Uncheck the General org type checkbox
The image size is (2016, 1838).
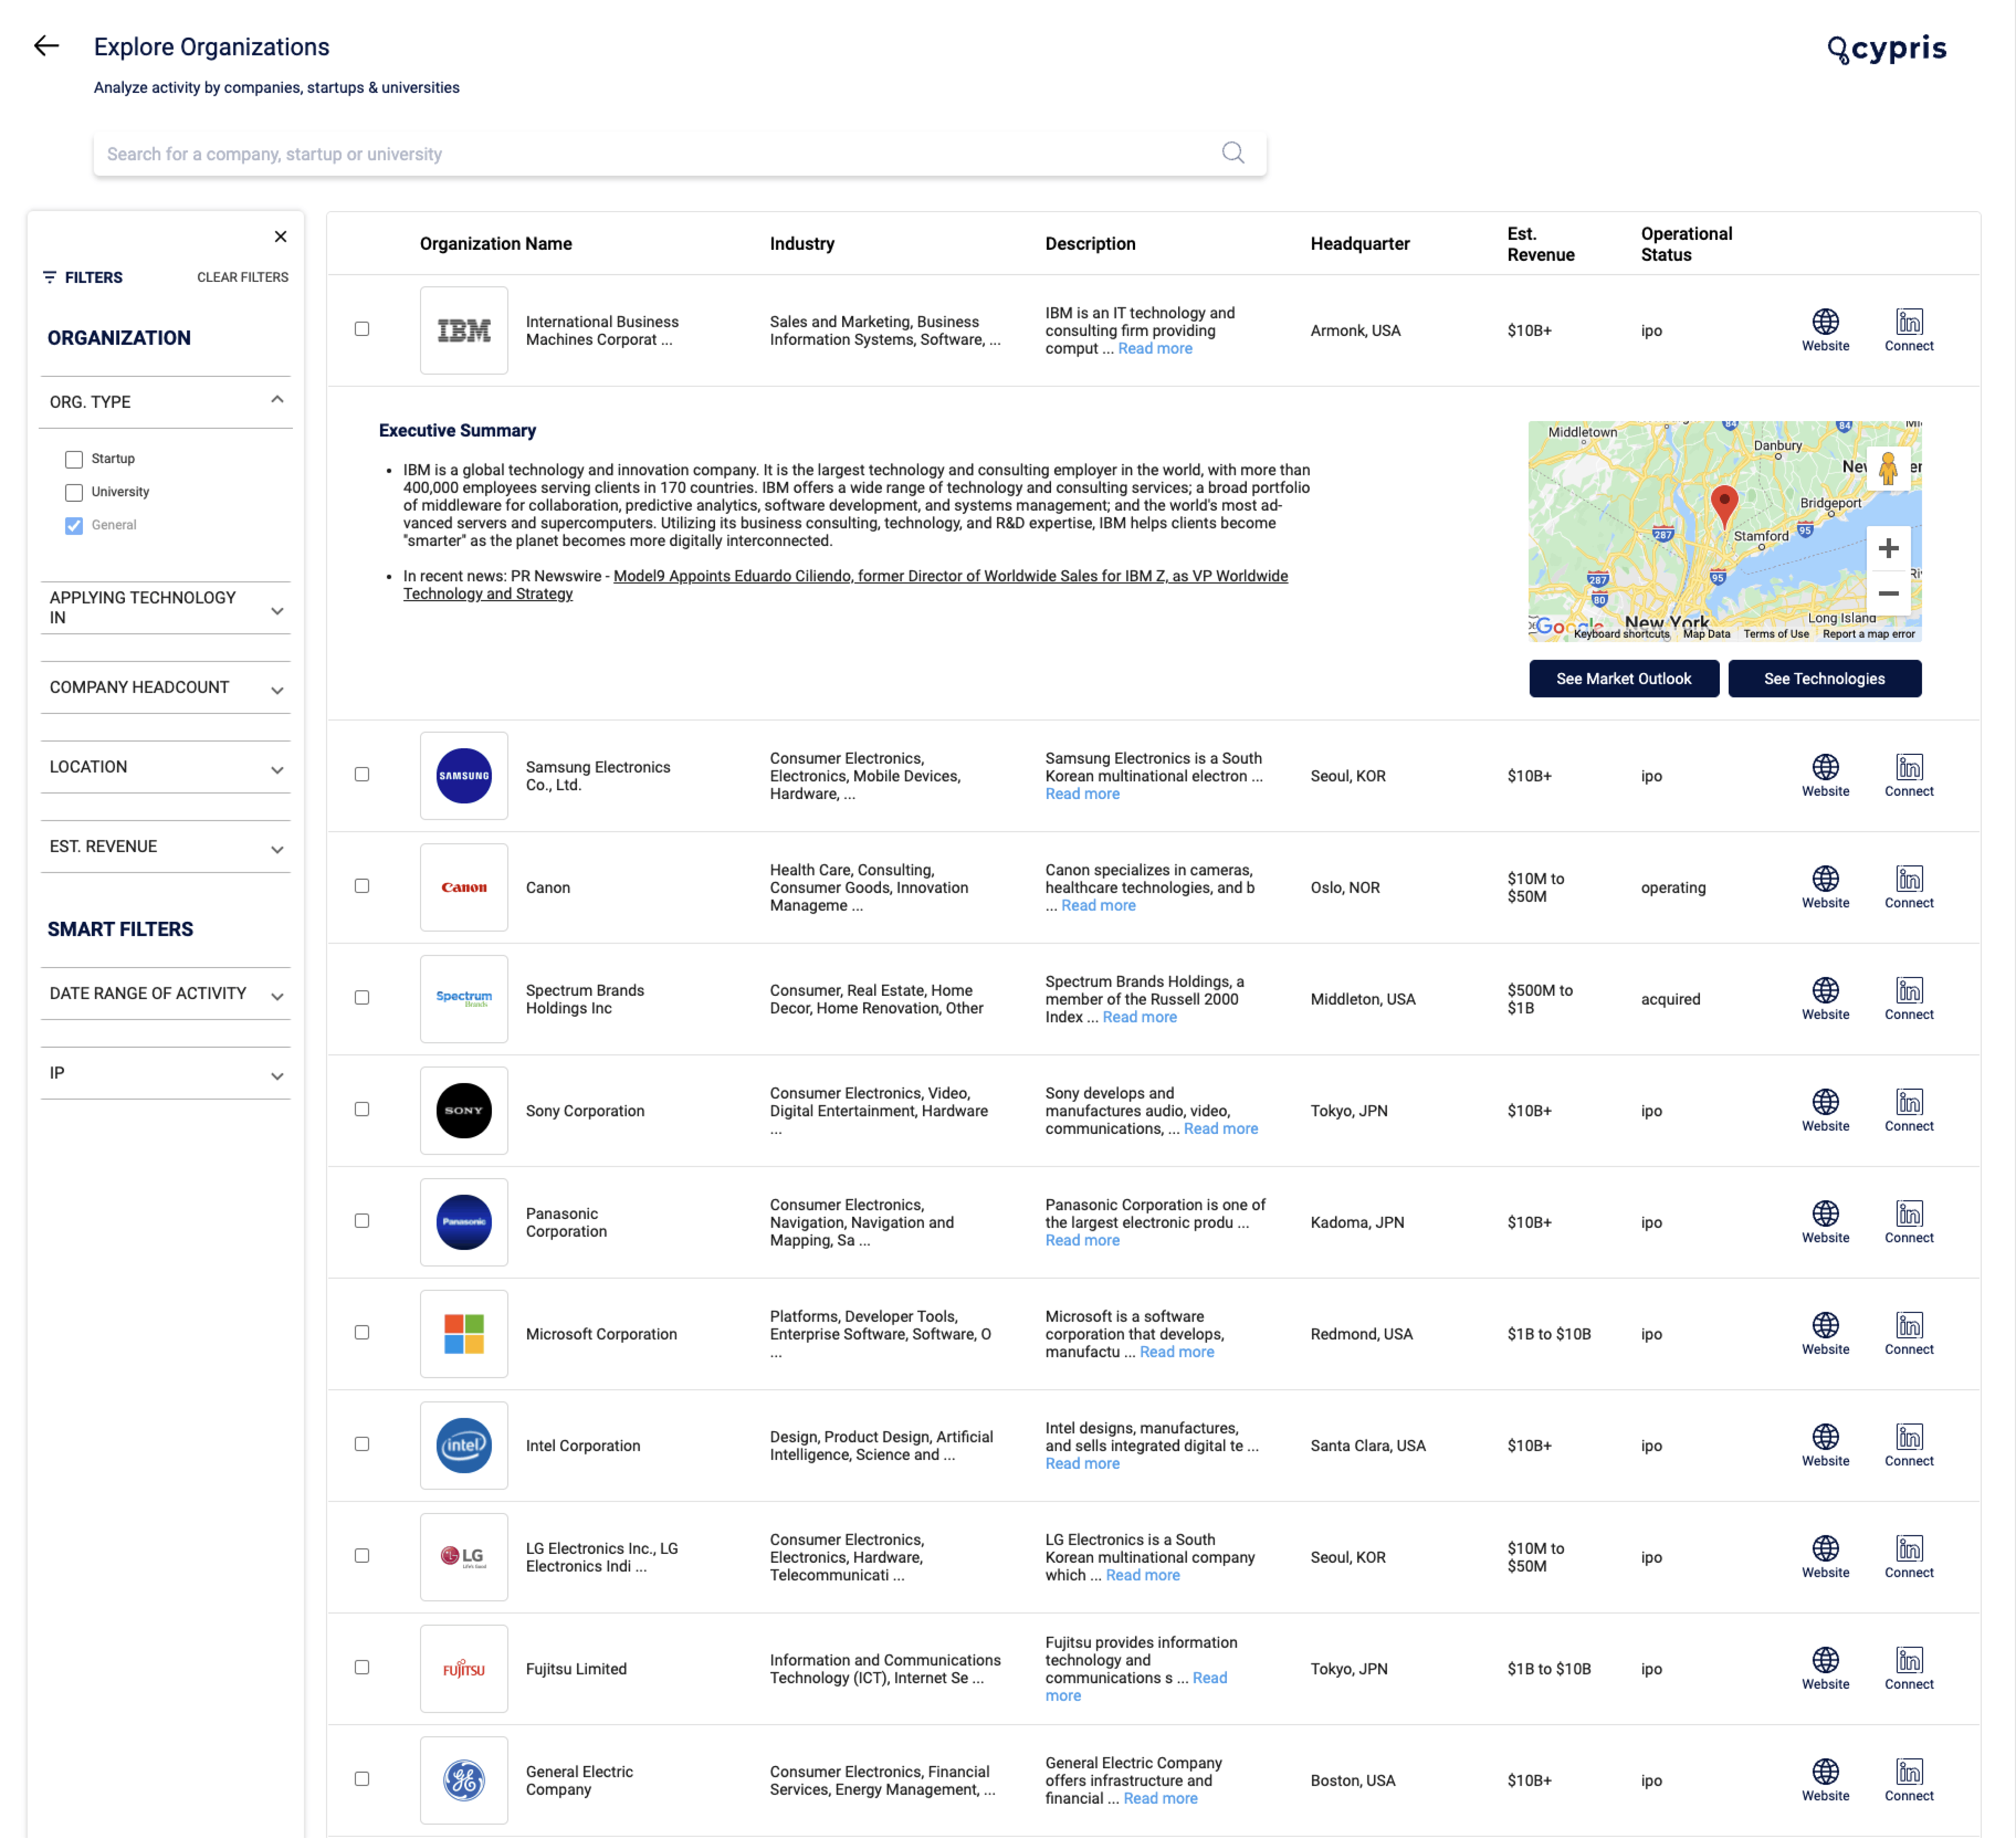(74, 525)
